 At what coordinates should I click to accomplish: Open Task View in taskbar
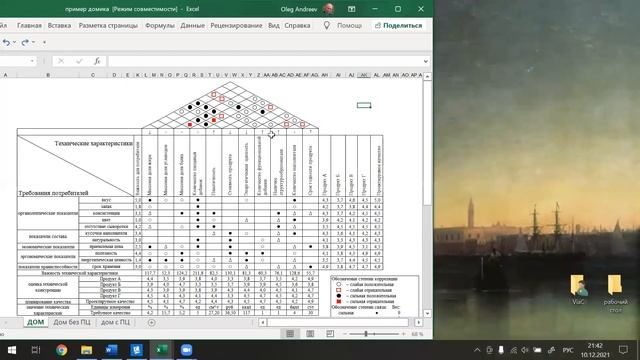click(36, 350)
